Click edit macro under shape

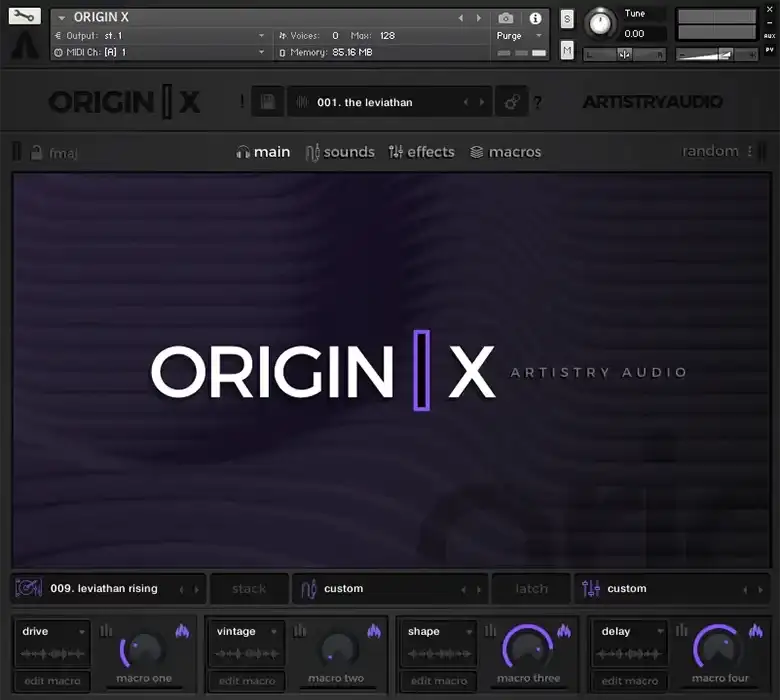pos(439,681)
